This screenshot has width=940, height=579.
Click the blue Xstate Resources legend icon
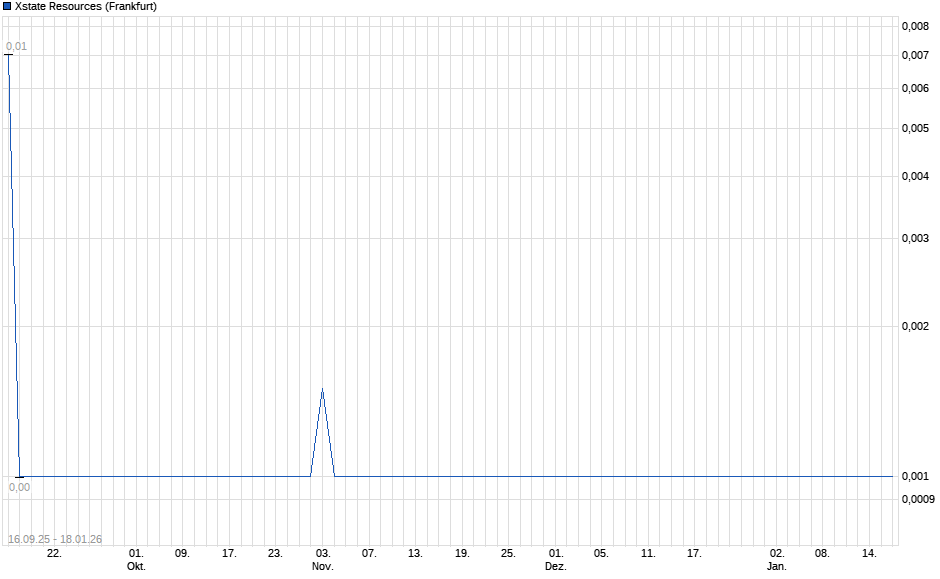pyautogui.click(x=7, y=7)
